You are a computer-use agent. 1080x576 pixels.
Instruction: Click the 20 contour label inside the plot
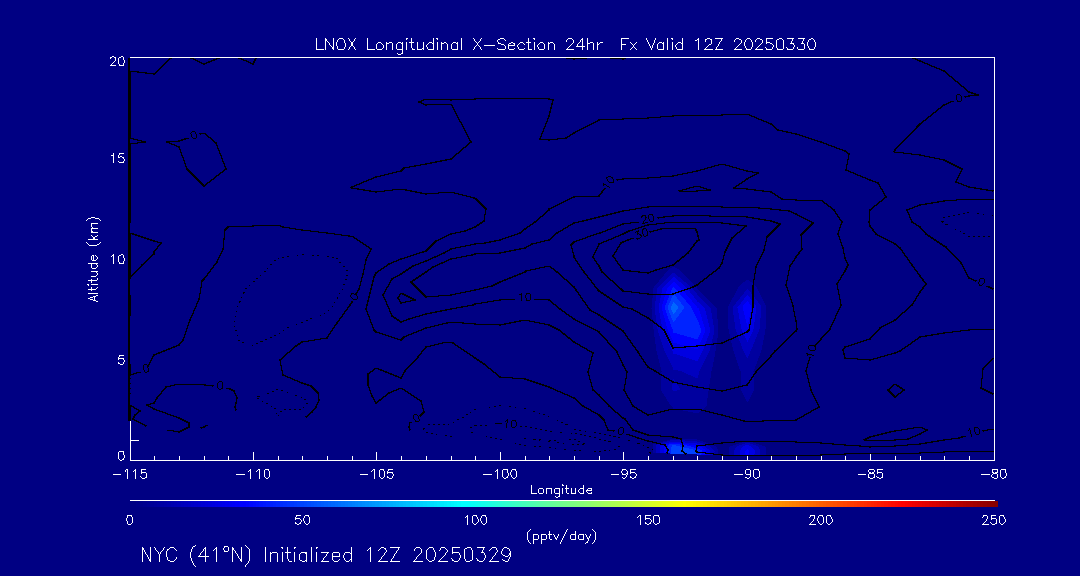[647, 219]
